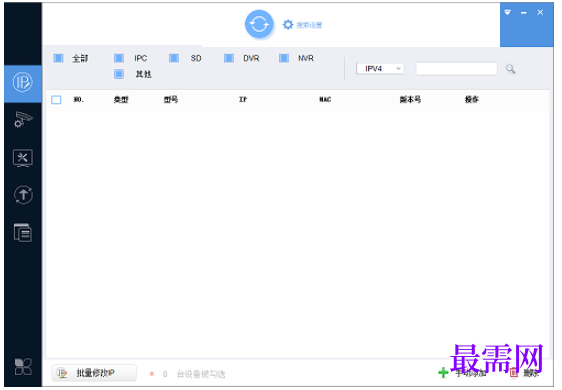562x390 pixels.
Task: Close the application window
Action: click(x=540, y=13)
